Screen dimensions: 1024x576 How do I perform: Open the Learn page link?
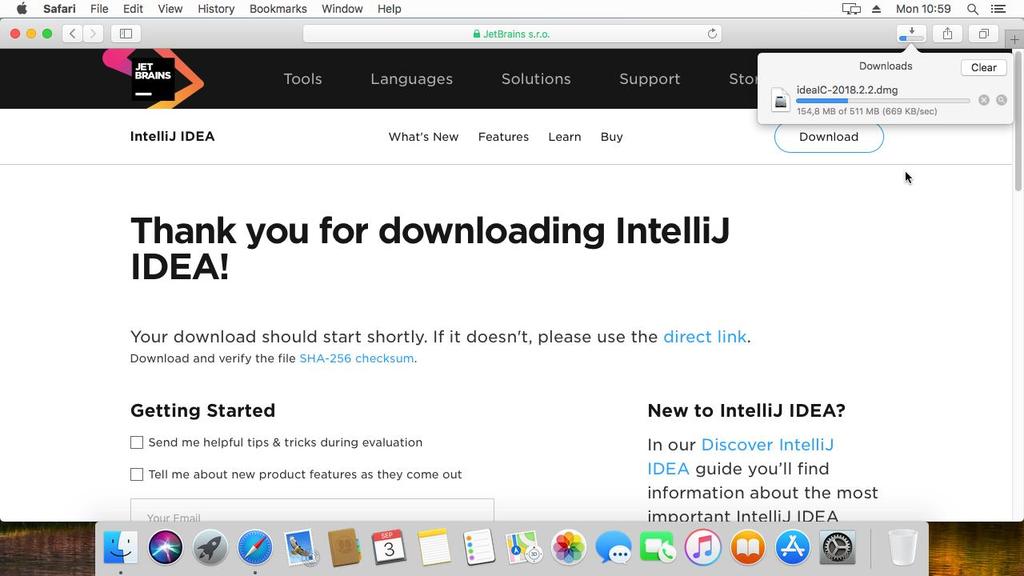coord(565,136)
